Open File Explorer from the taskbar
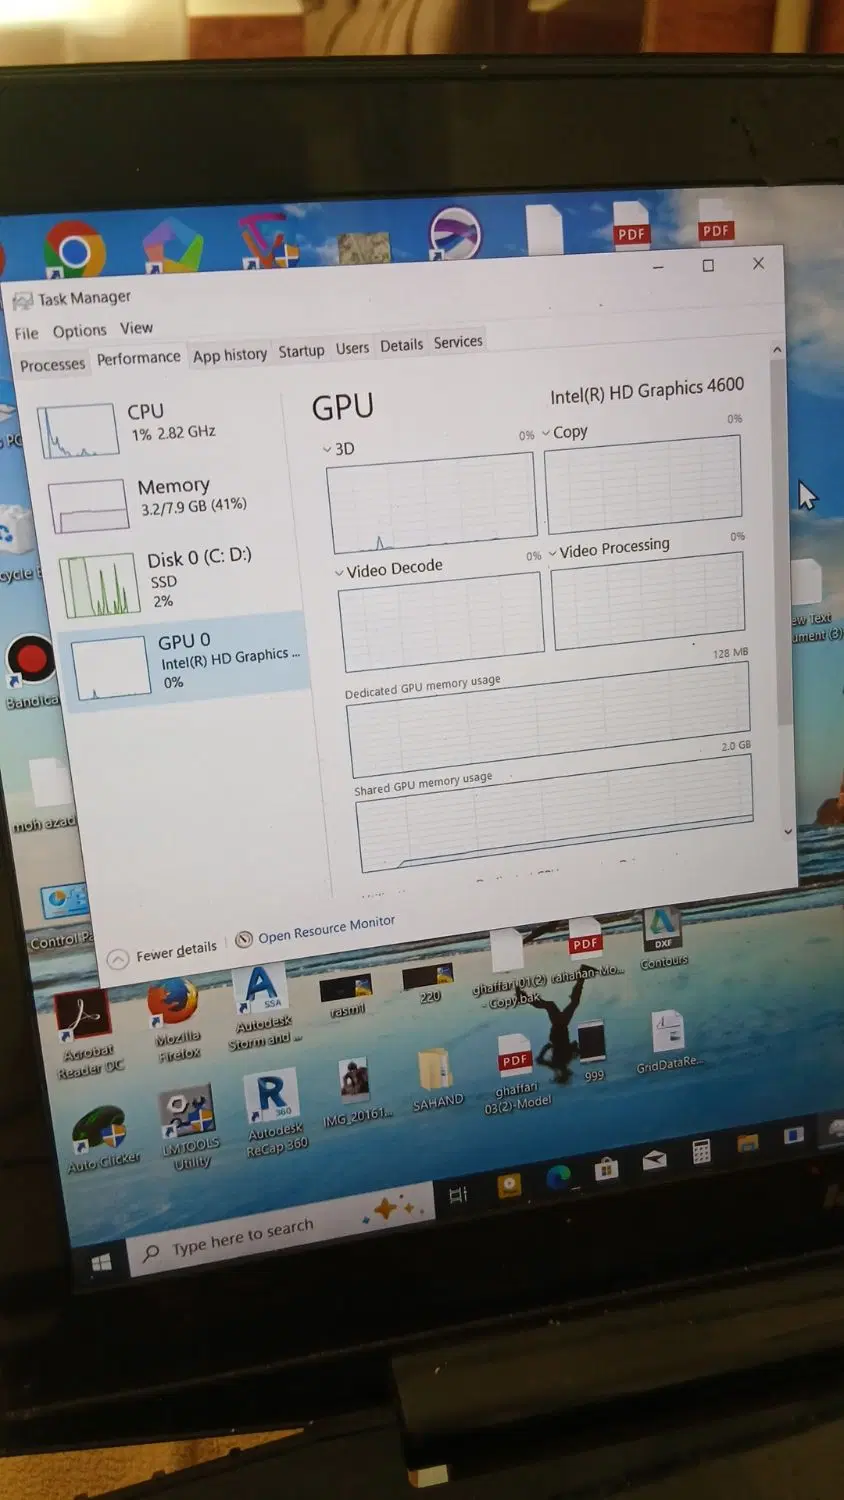The image size is (844, 1500). pyautogui.click(x=747, y=1143)
